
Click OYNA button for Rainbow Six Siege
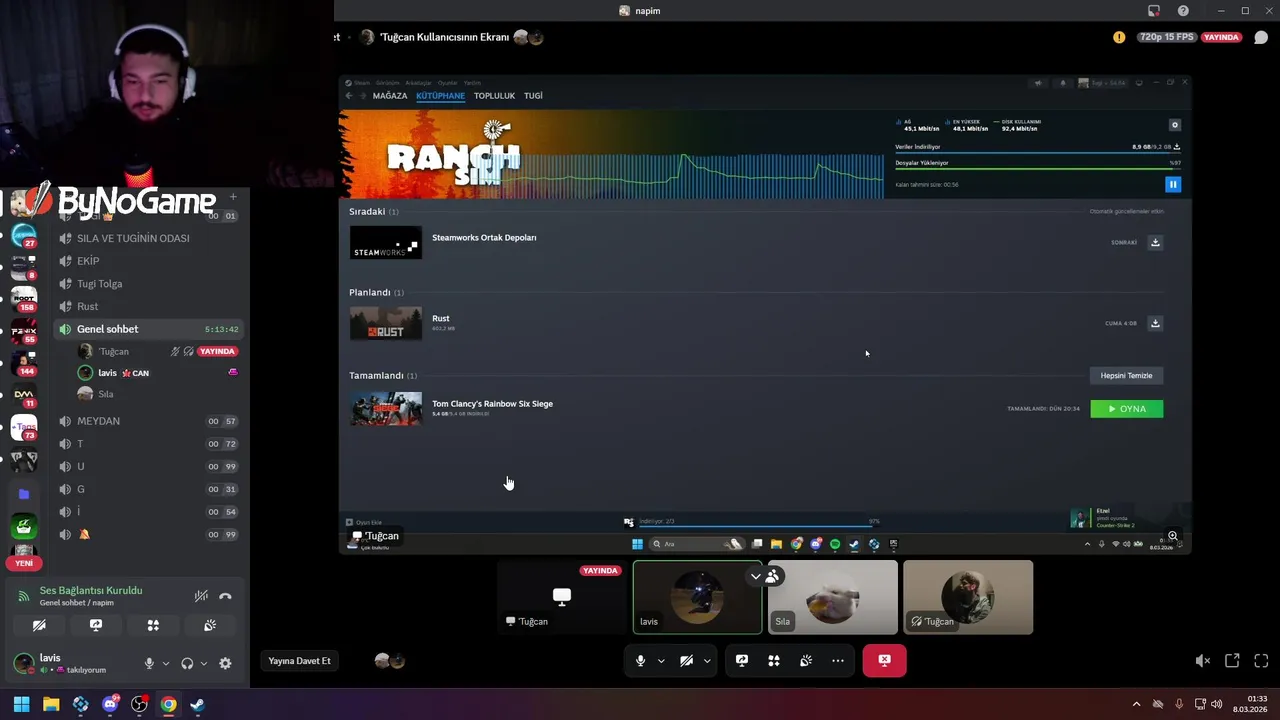click(1127, 409)
